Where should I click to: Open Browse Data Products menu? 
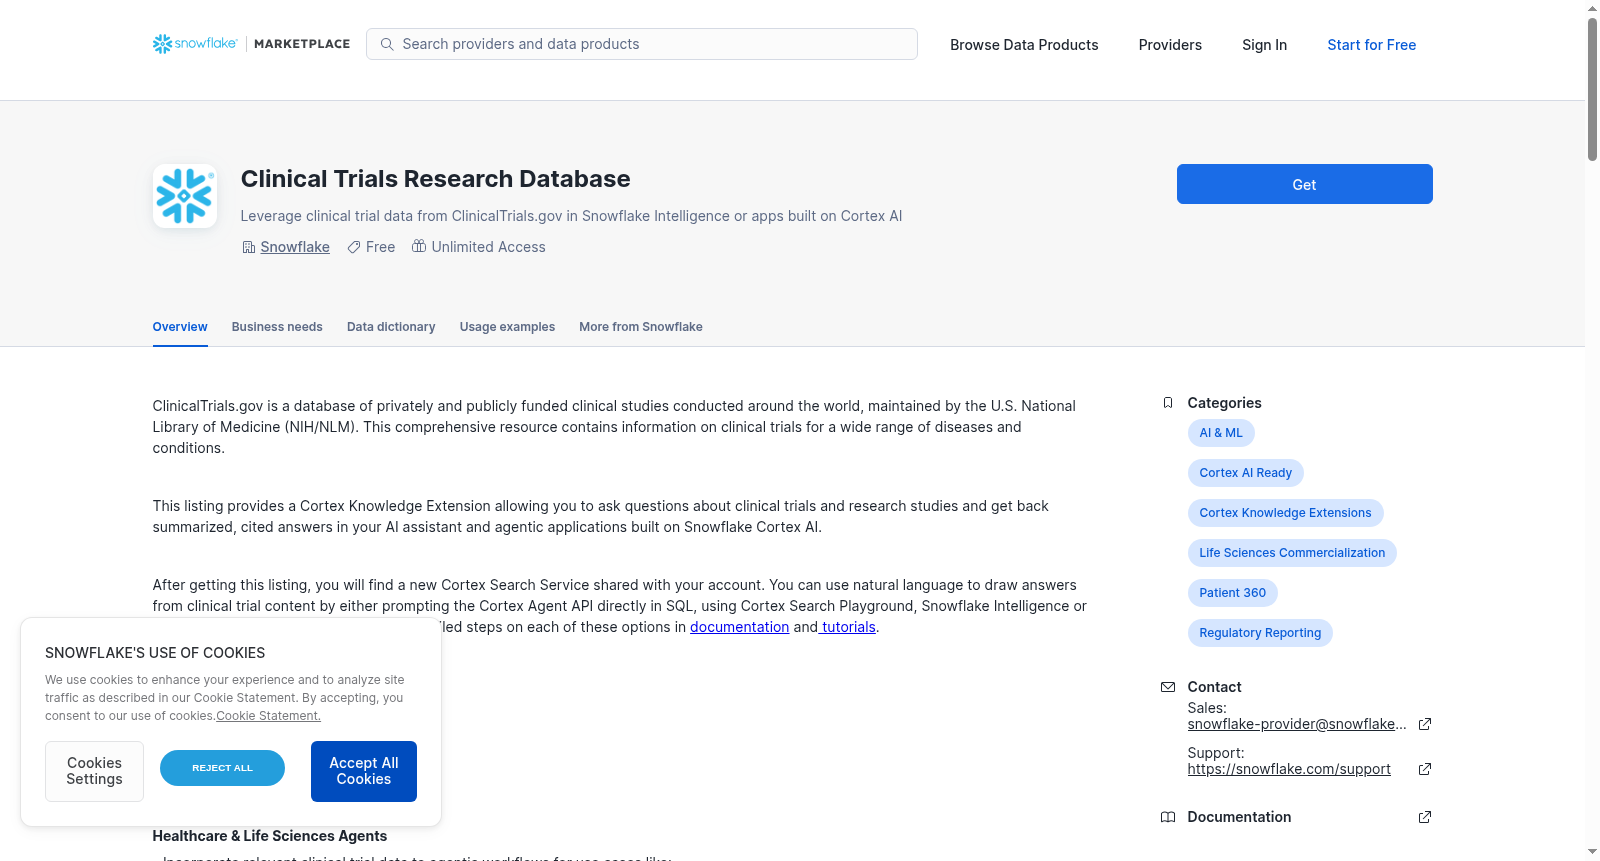coord(1024,45)
